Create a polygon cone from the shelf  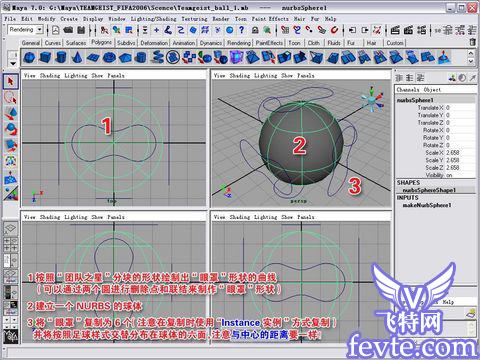pos(76,57)
